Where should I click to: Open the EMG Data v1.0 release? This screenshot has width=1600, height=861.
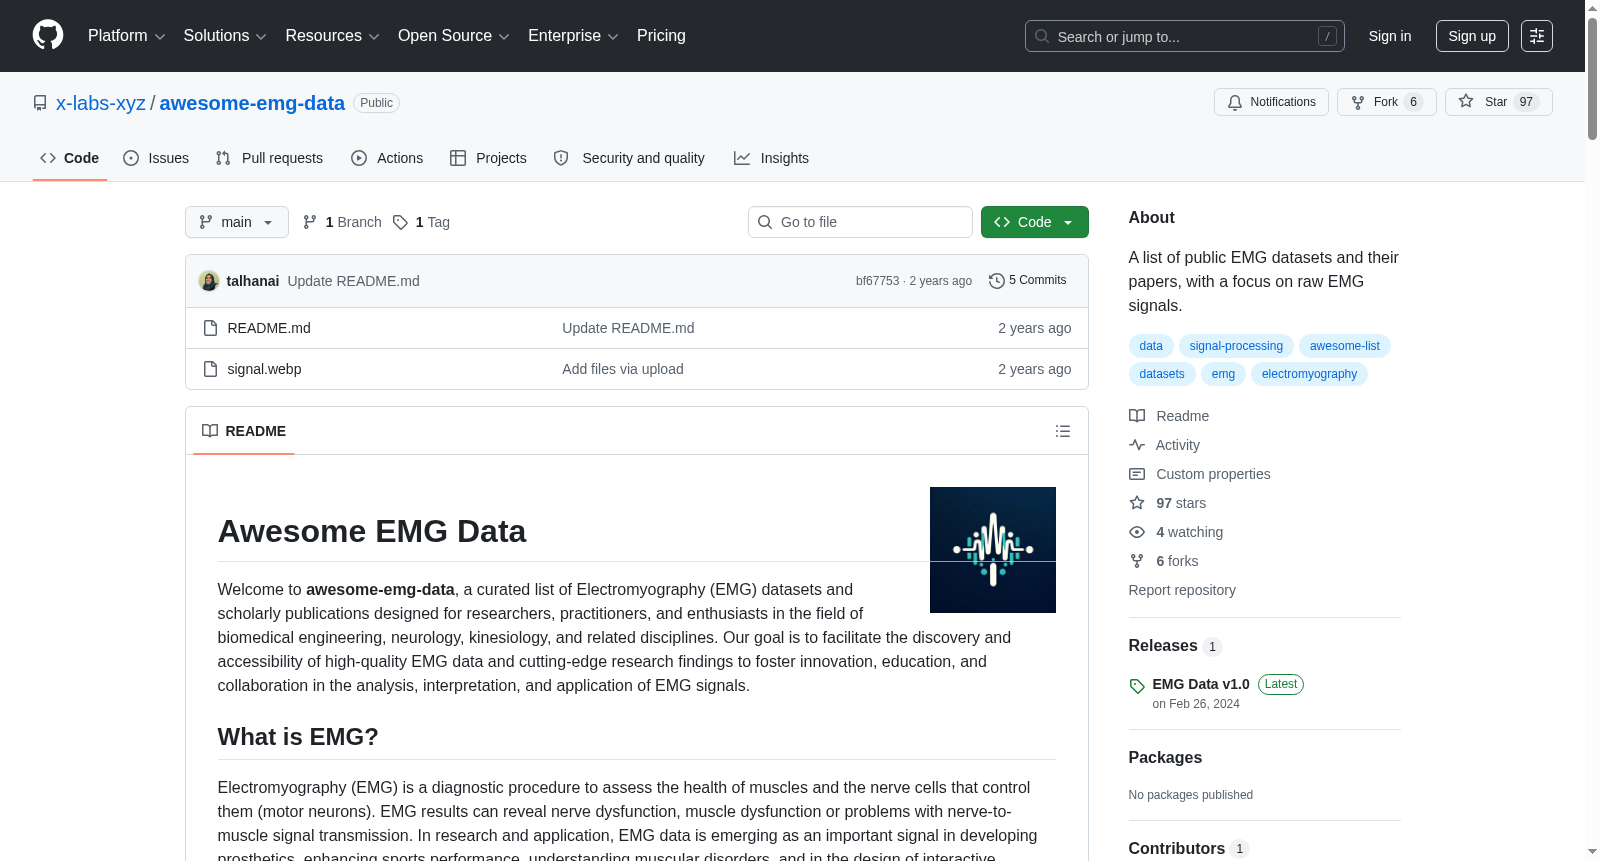tap(1201, 684)
